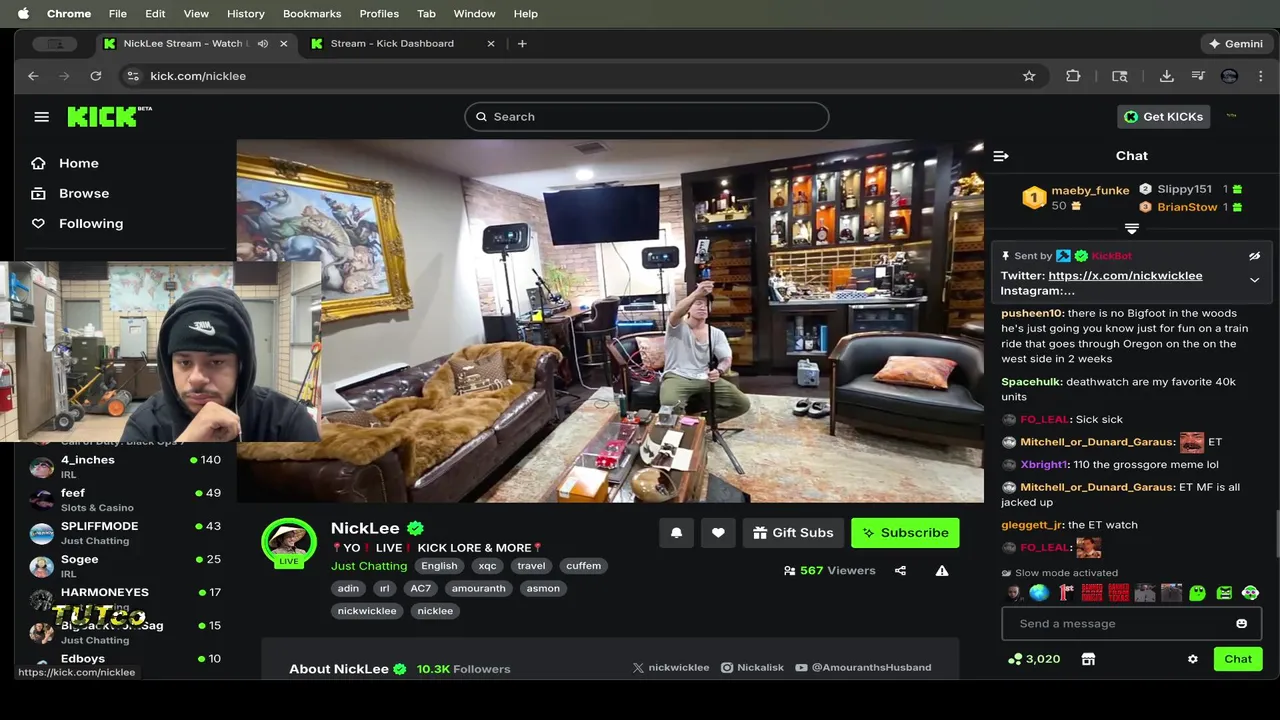This screenshot has height=720, width=1280.
Task: Open the channel points shop icon
Action: click(1088, 659)
